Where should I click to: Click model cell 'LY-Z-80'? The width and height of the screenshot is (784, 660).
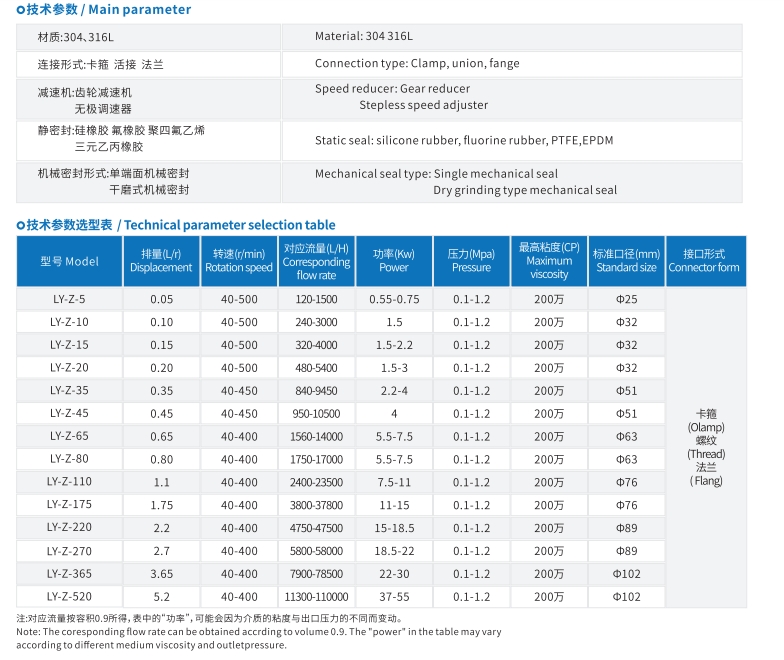coord(70,460)
